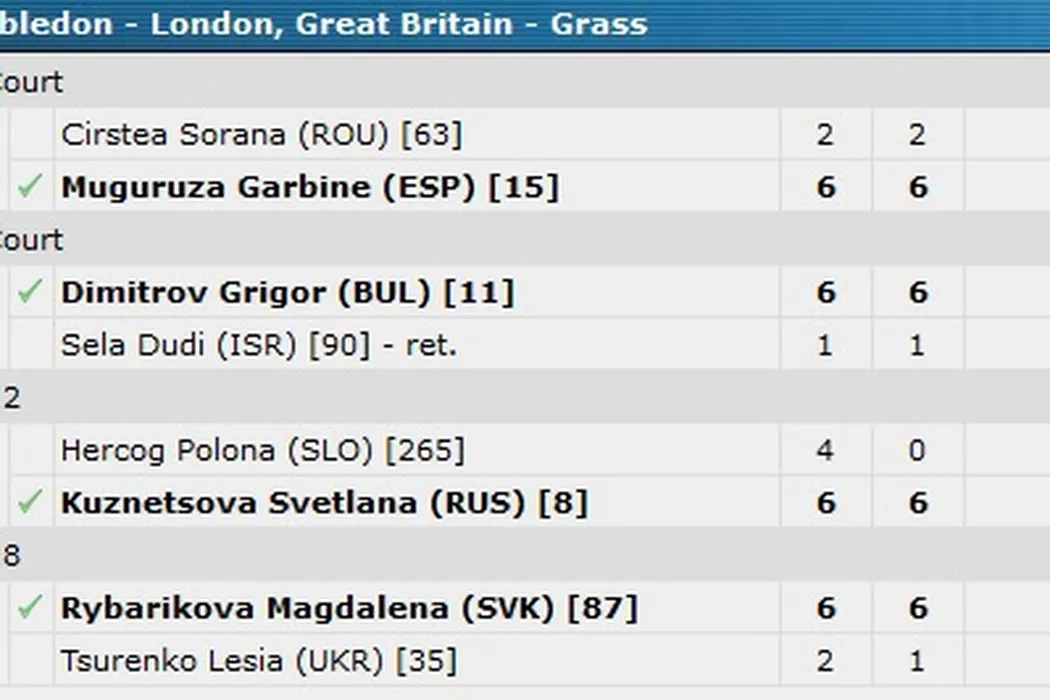This screenshot has height=700, width=1050.
Task: Click Sela Dudi's first set score
Action: [x=825, y=345]
